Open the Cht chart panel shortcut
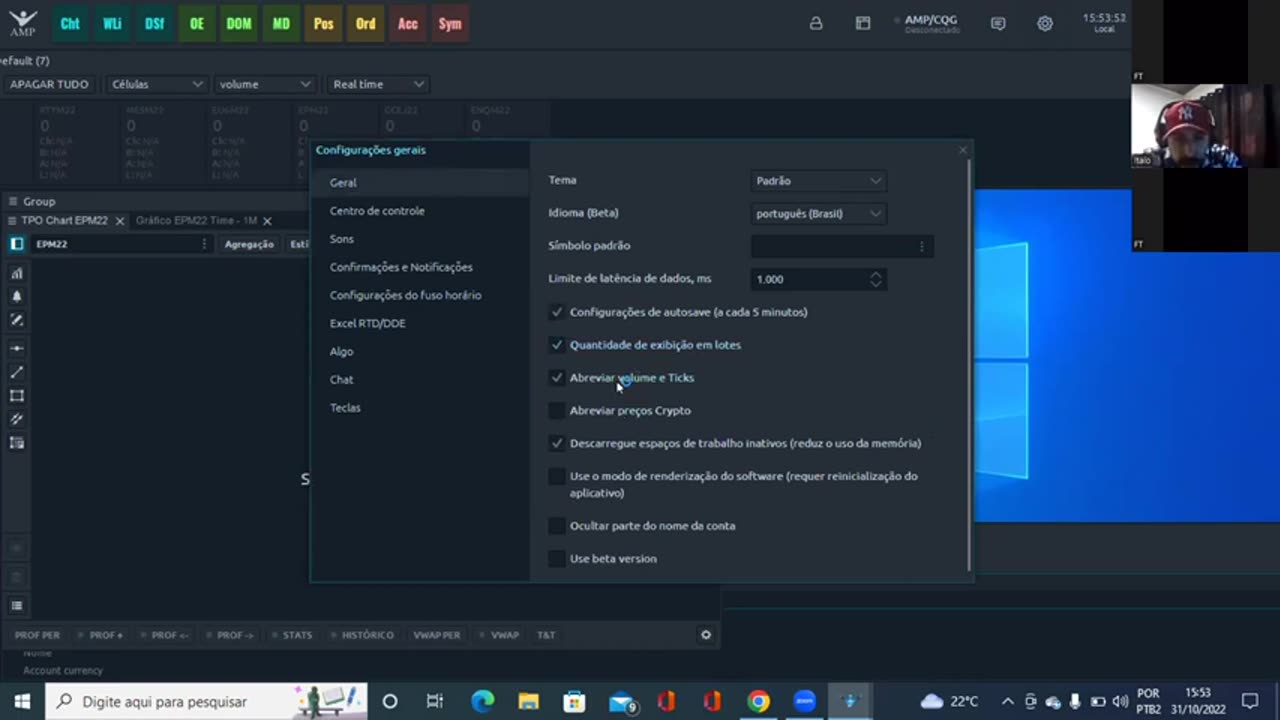Viewport: 1280px width, 720px height. pyautogui.click(x=70, y=24)
